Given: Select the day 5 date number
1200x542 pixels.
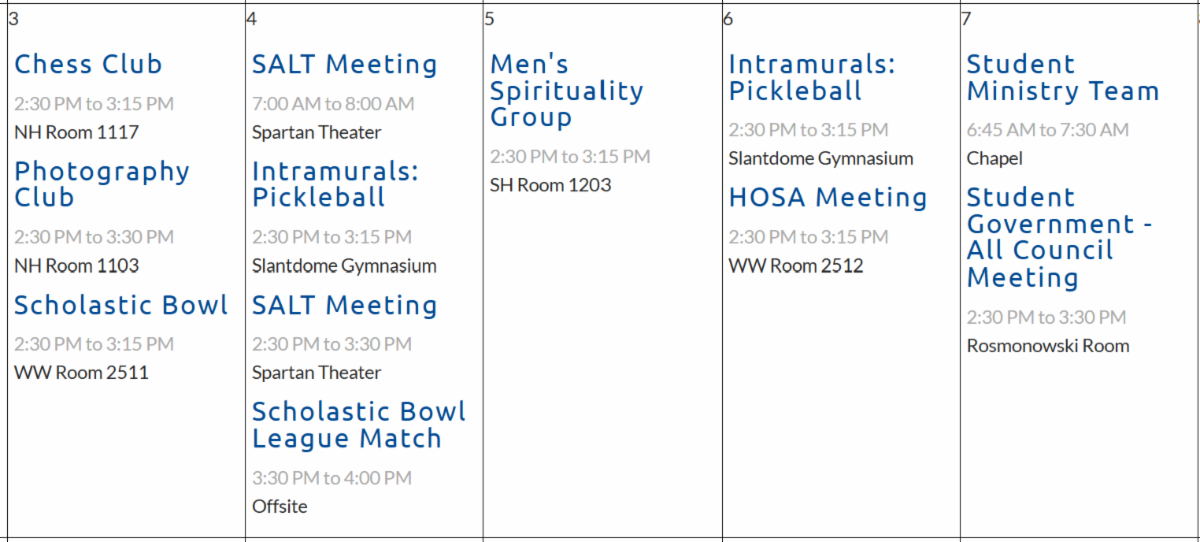Looking at the screenshot, I should (x=489, y=18).
